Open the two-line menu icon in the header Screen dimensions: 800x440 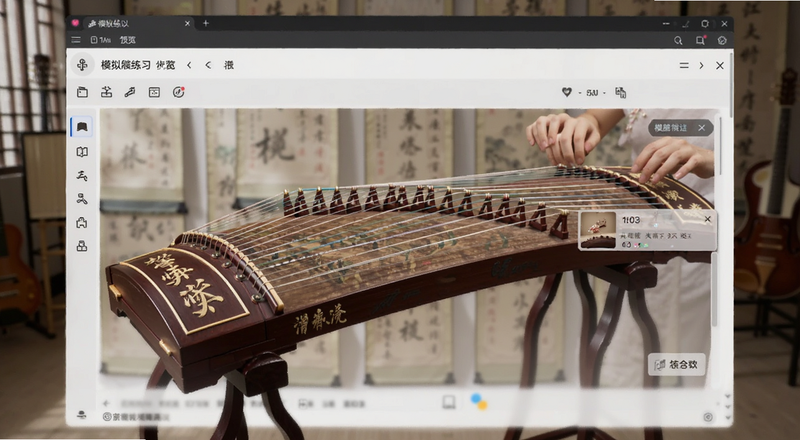click(x=684, y=65)
